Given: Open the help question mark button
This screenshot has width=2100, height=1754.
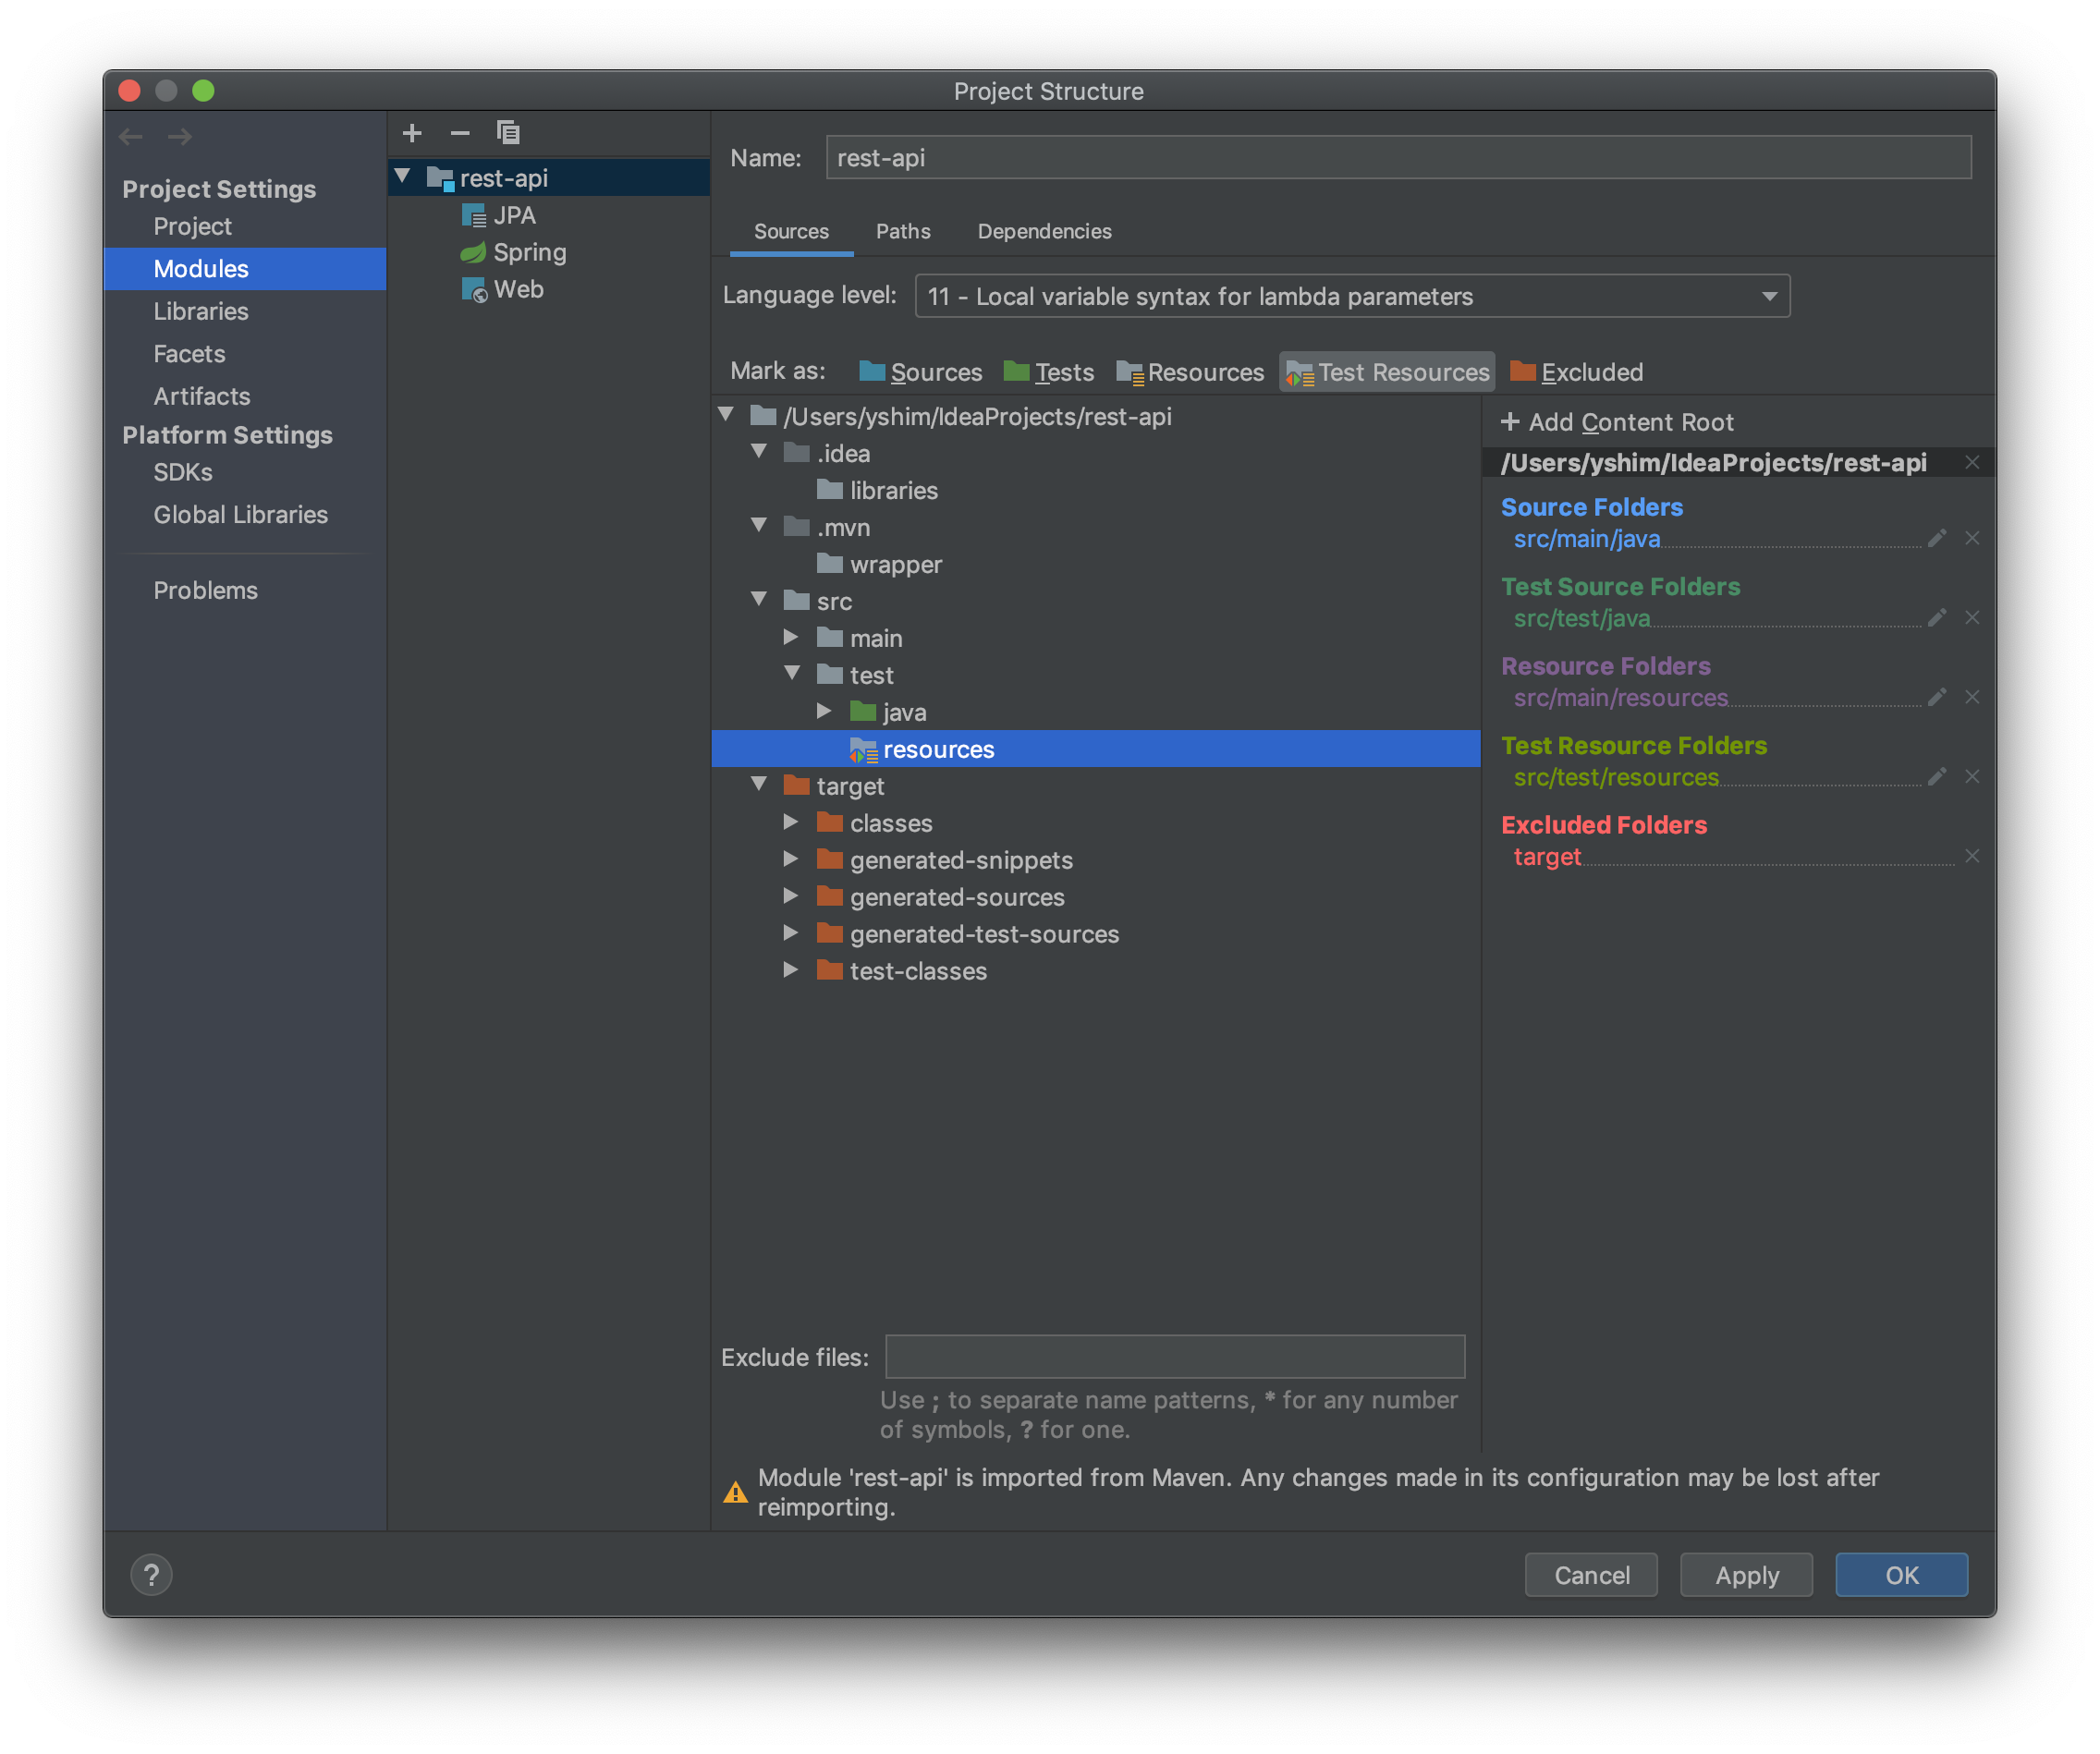Looking at the screenshot, I should [x=151, y=1575].
